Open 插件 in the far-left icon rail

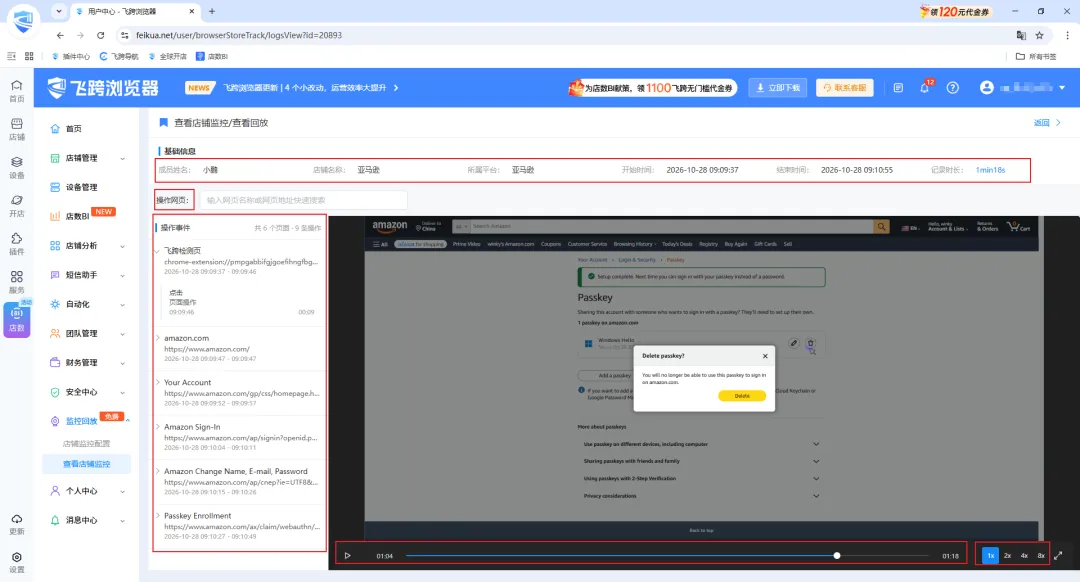17,244
